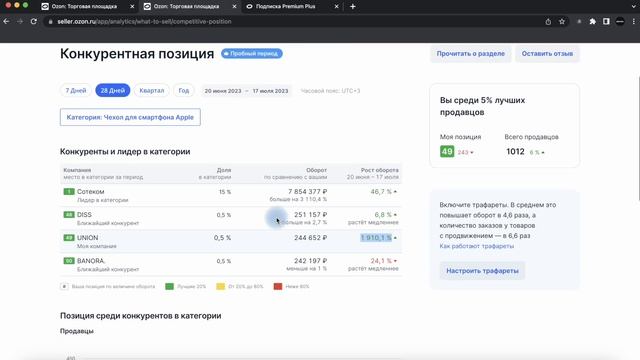The width and height of the screenshot is (640, 360).
Task: Click the green 49 position badge
Action: [x=447, y=151]
